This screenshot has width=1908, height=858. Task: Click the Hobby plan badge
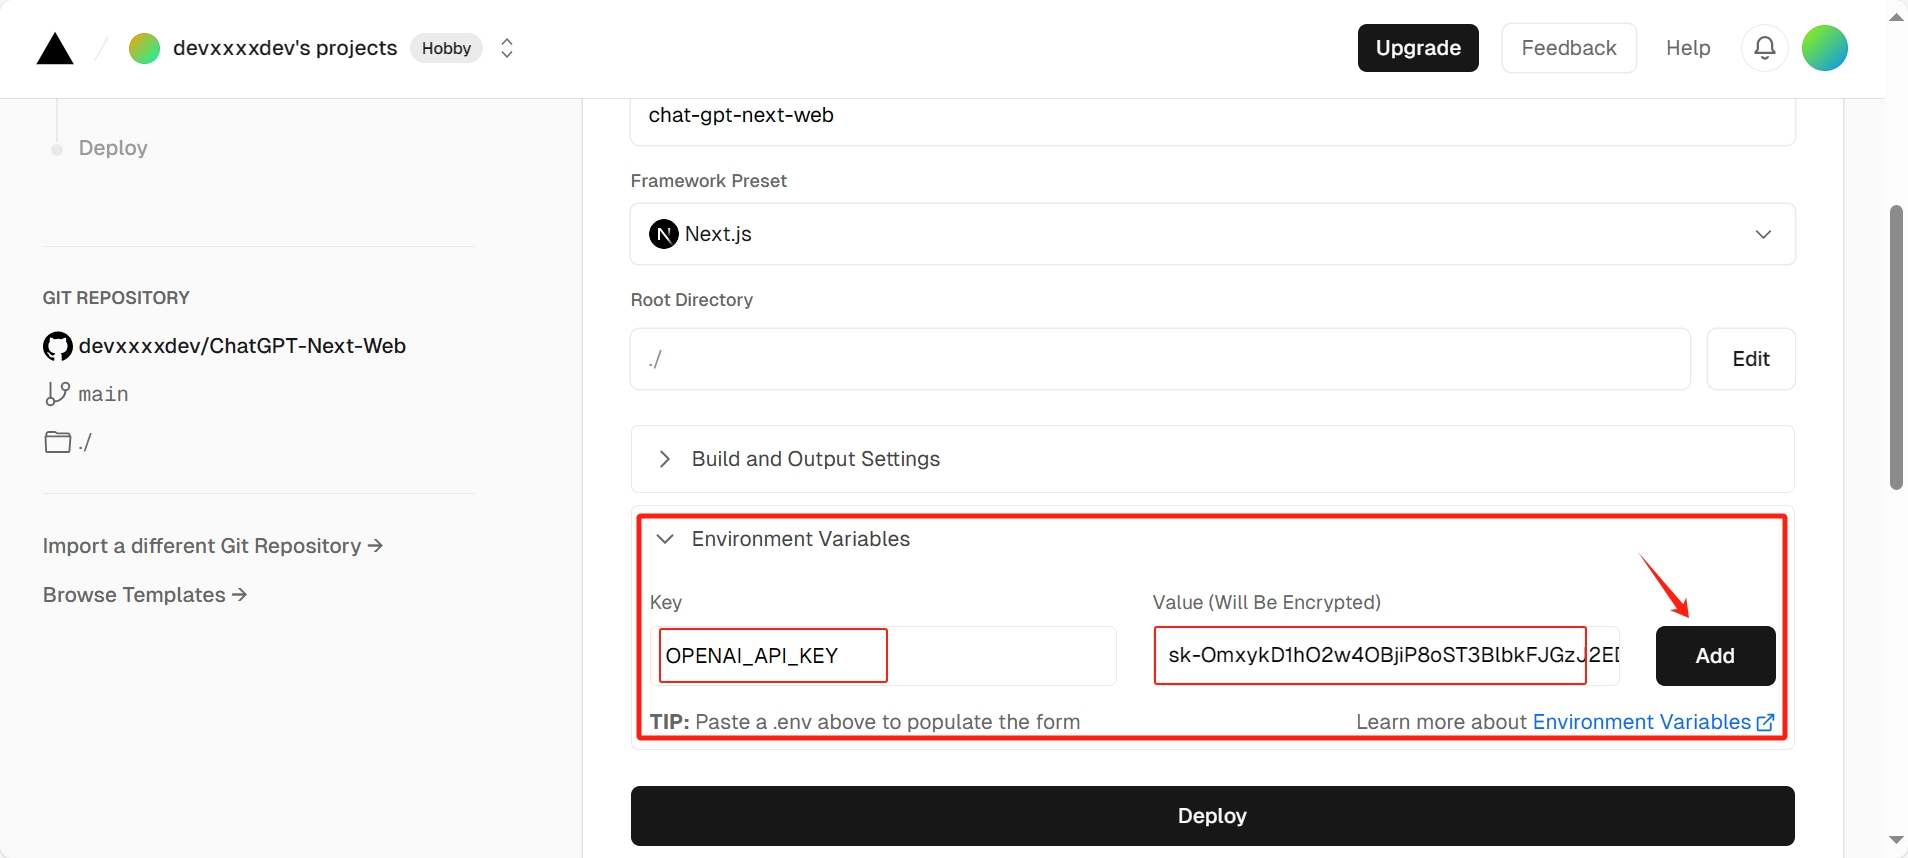click(x=446, y=48)
